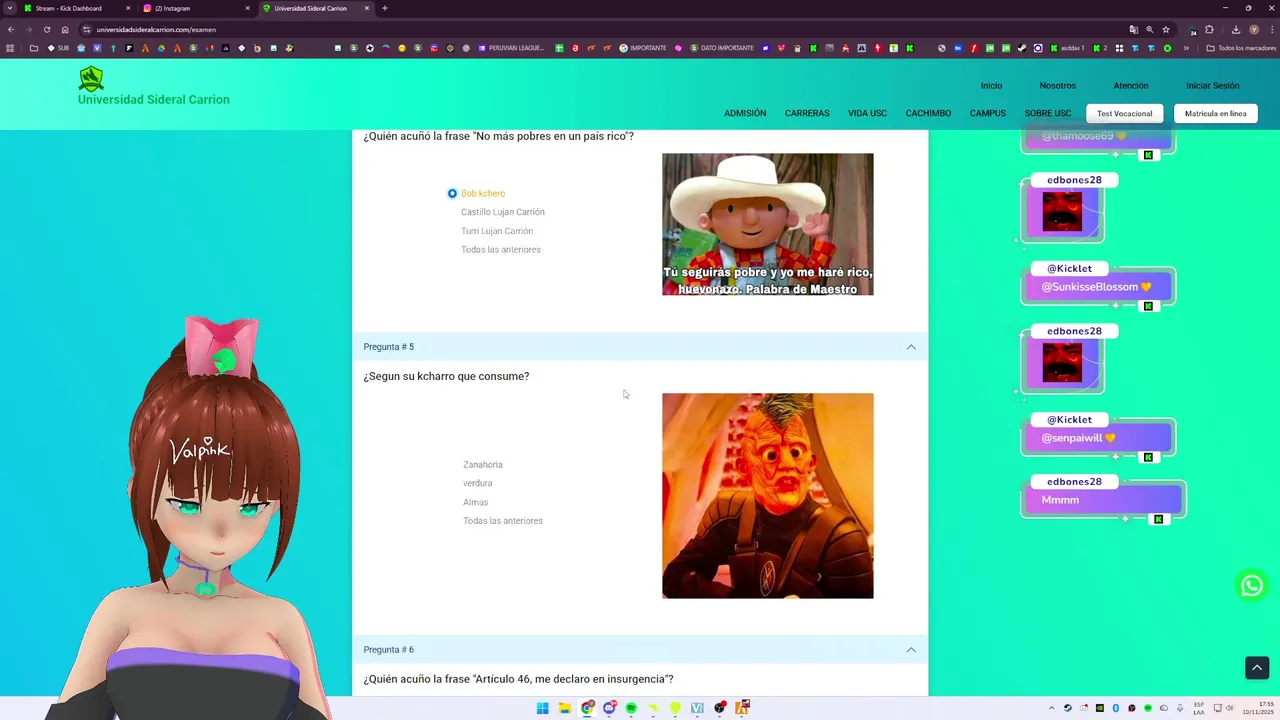The width and height of the screenshot is (1280, 720).
Task: Choose Todas las anteriores under the Bob kchero question
Action: [500, 250]
